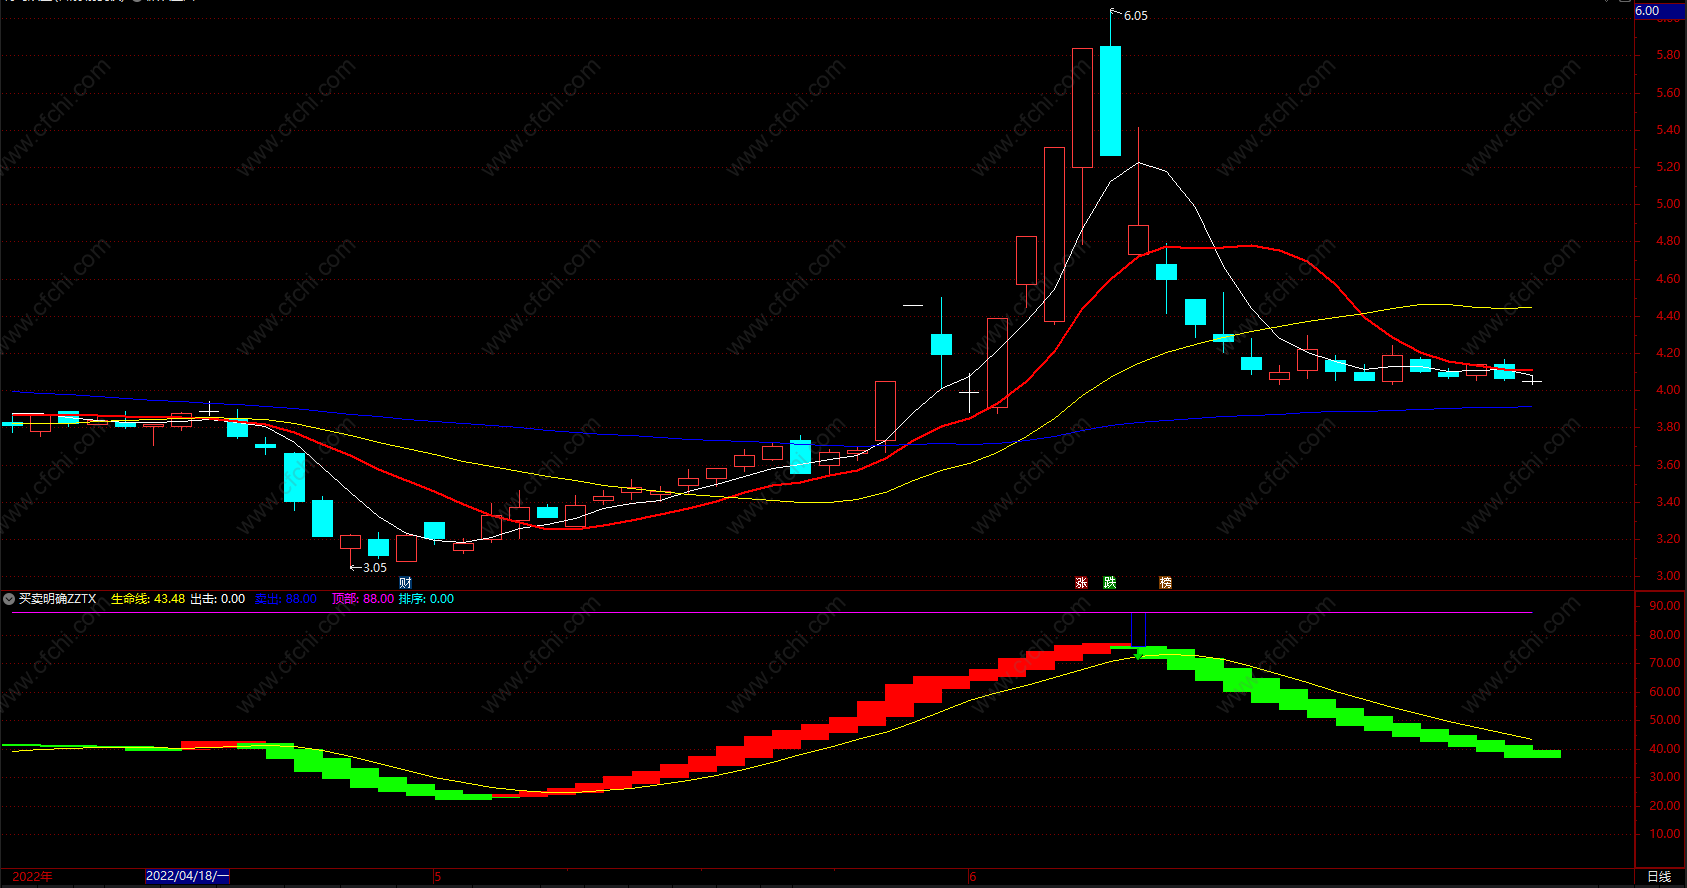
Task: Click the 90.00 indicator axis label
Action: (x=1665, y=606)
